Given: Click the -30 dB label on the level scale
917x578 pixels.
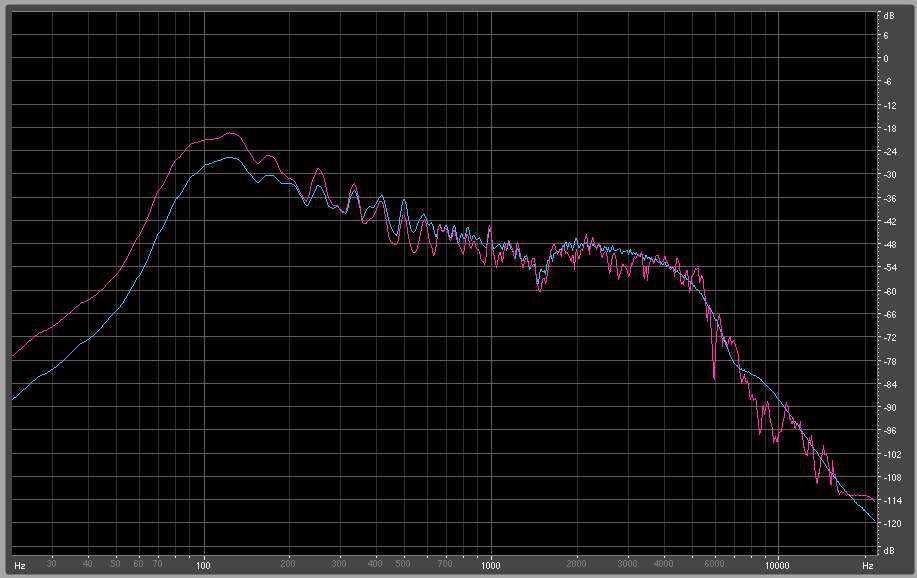Looking at the screenshot, I should tap(888, 174).
